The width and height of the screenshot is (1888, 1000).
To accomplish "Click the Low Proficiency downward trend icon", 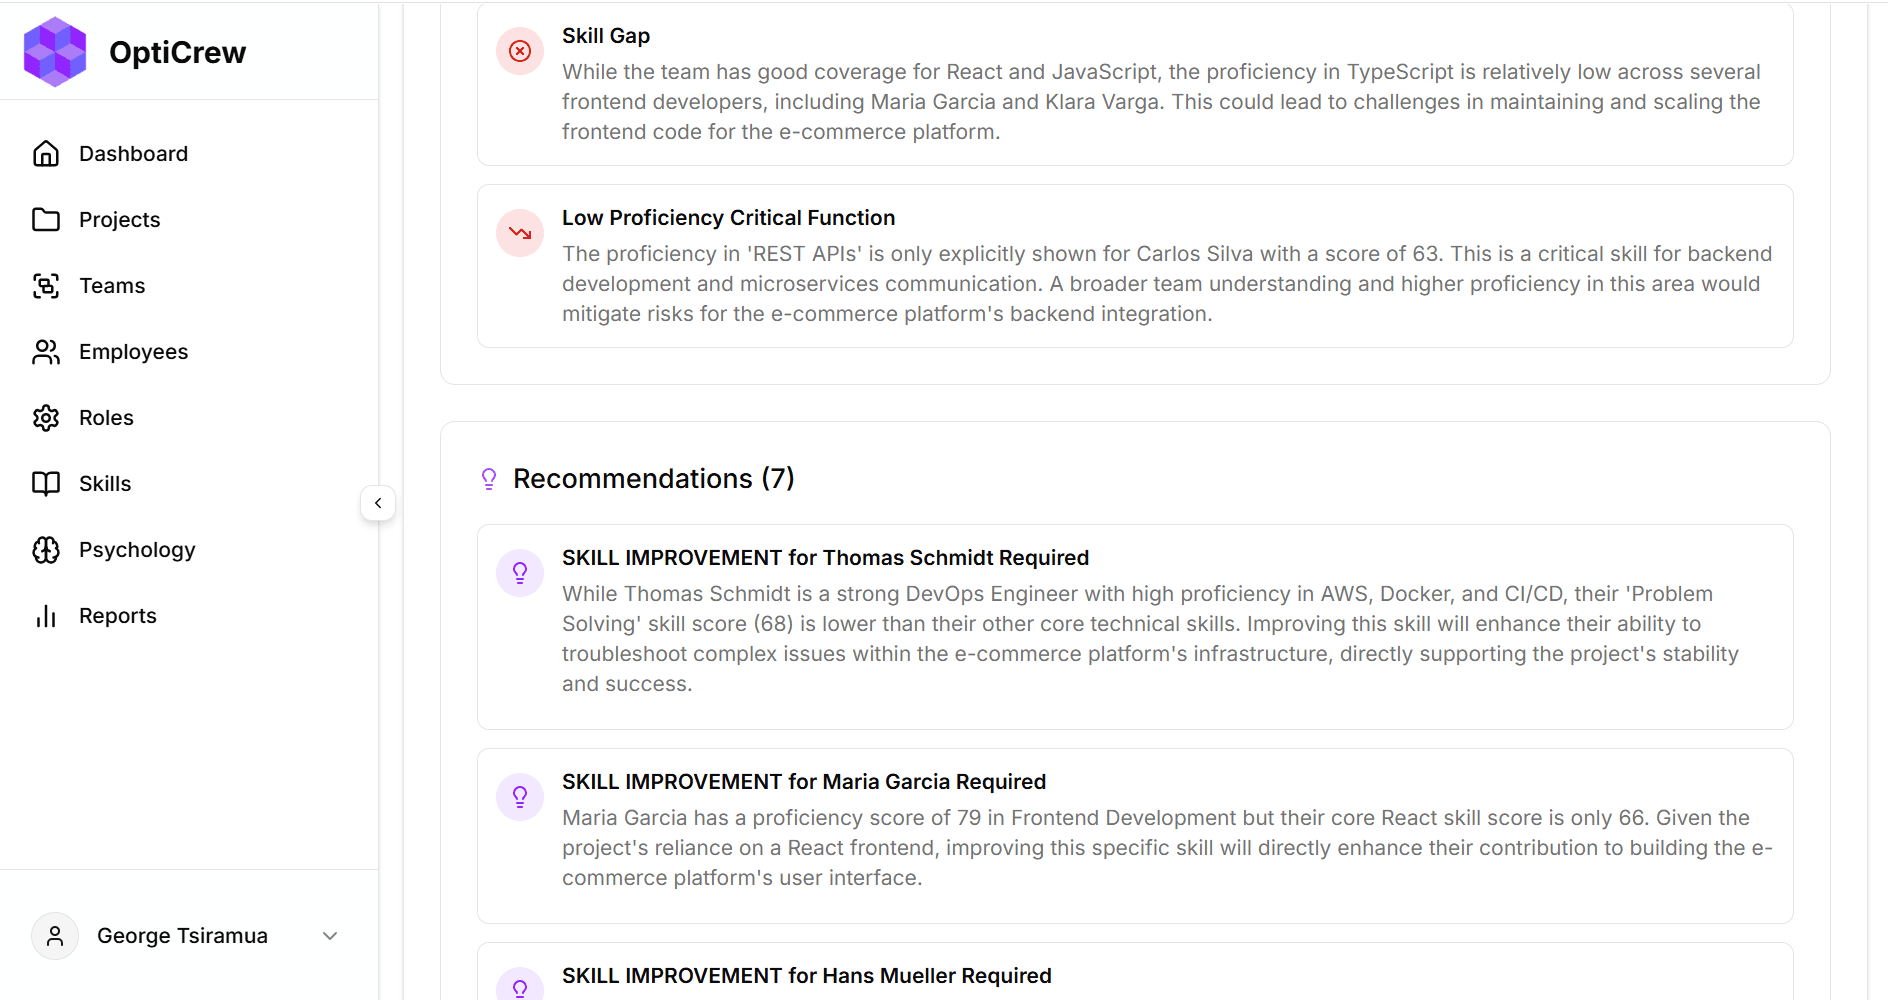I will (x=519, y=232).
